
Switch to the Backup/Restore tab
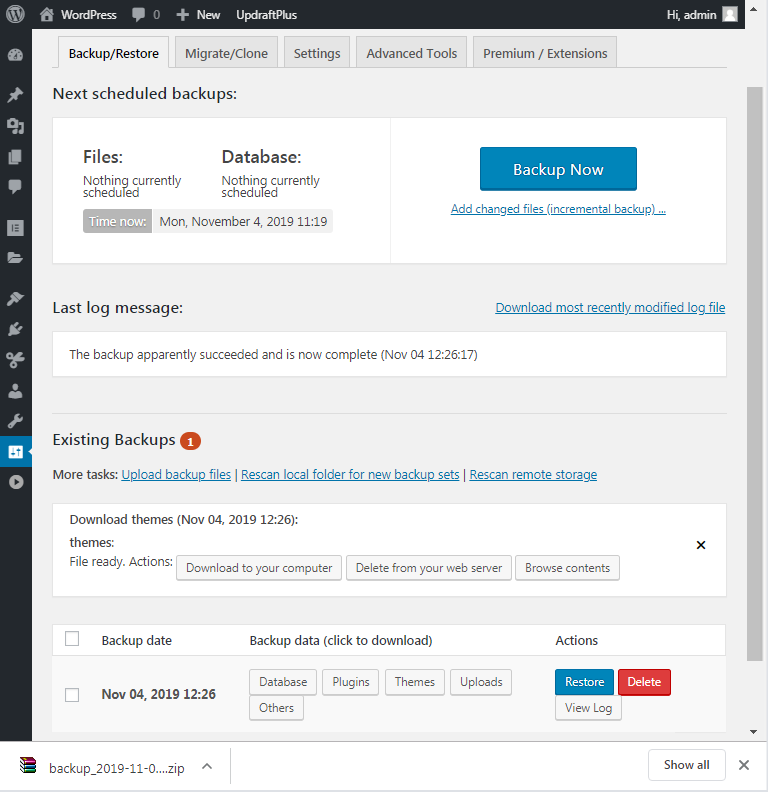click(113, 53)
